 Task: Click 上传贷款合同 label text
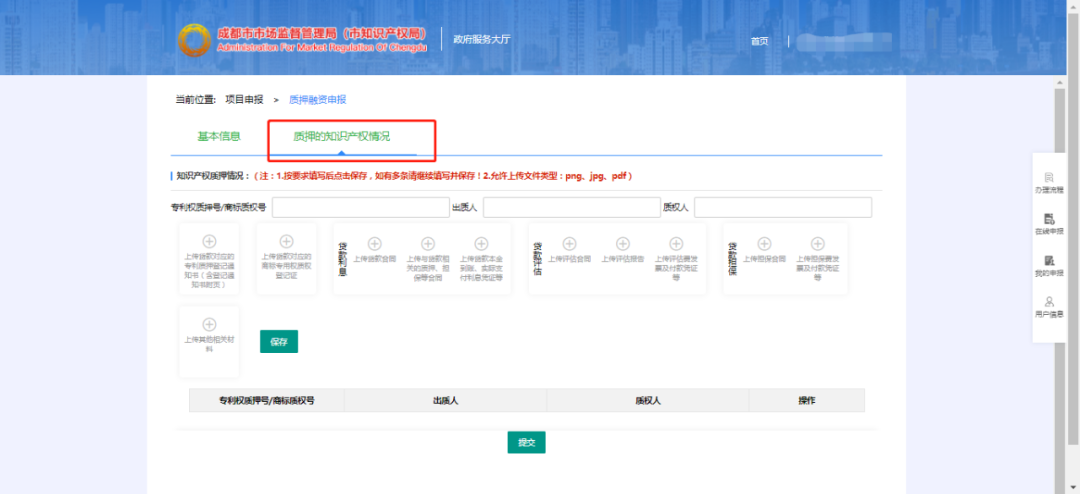(375, 260)
